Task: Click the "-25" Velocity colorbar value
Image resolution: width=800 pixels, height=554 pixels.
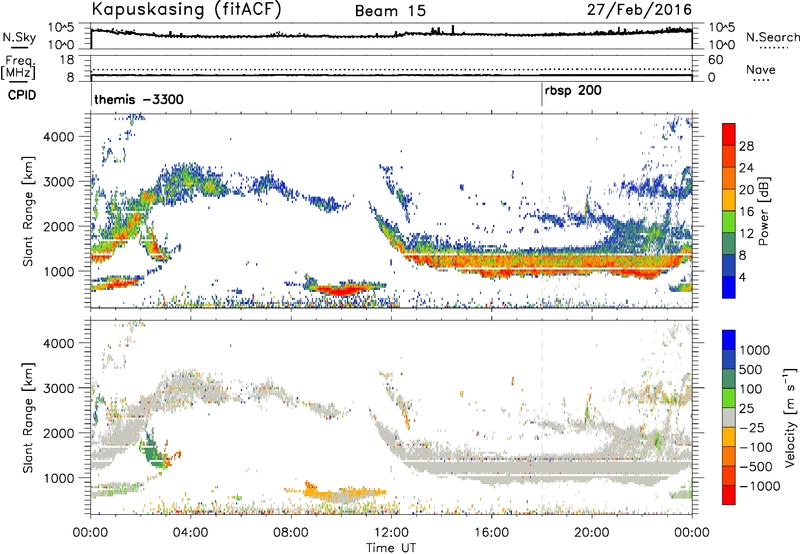Action: click(x=752, y=427)
